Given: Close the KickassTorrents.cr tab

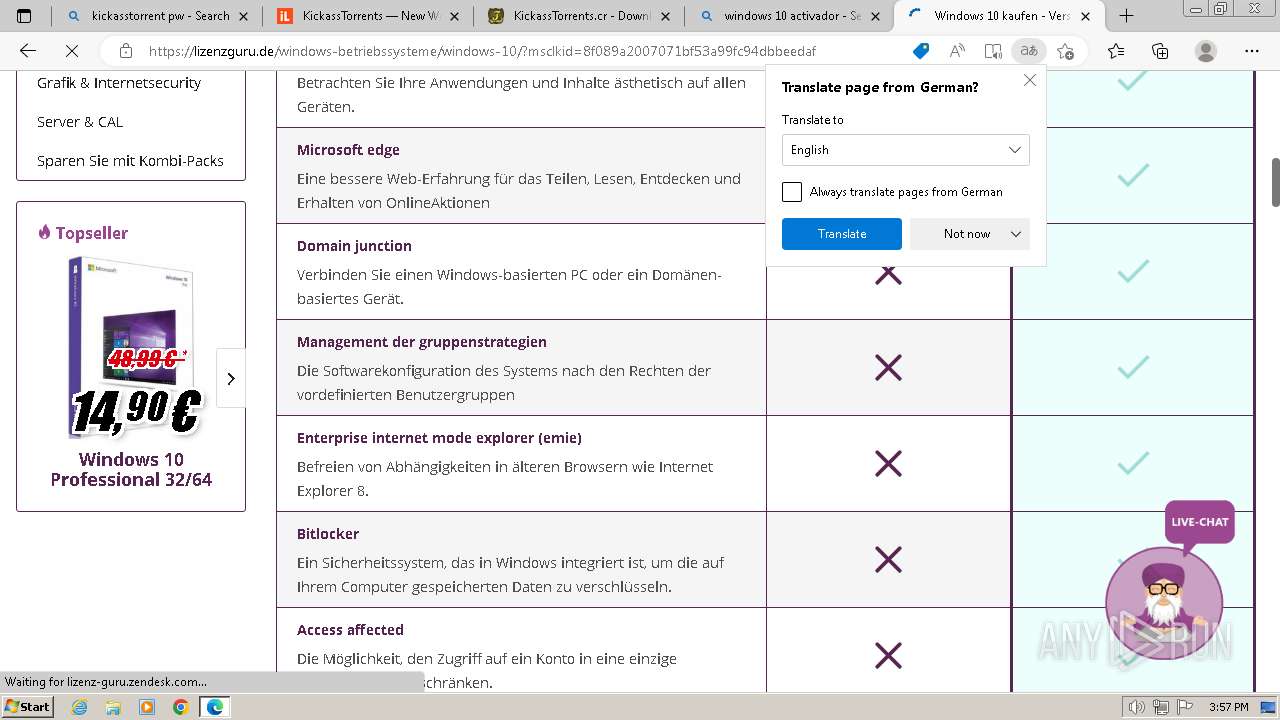Looking at the screenshot, I should click(665, 16).
